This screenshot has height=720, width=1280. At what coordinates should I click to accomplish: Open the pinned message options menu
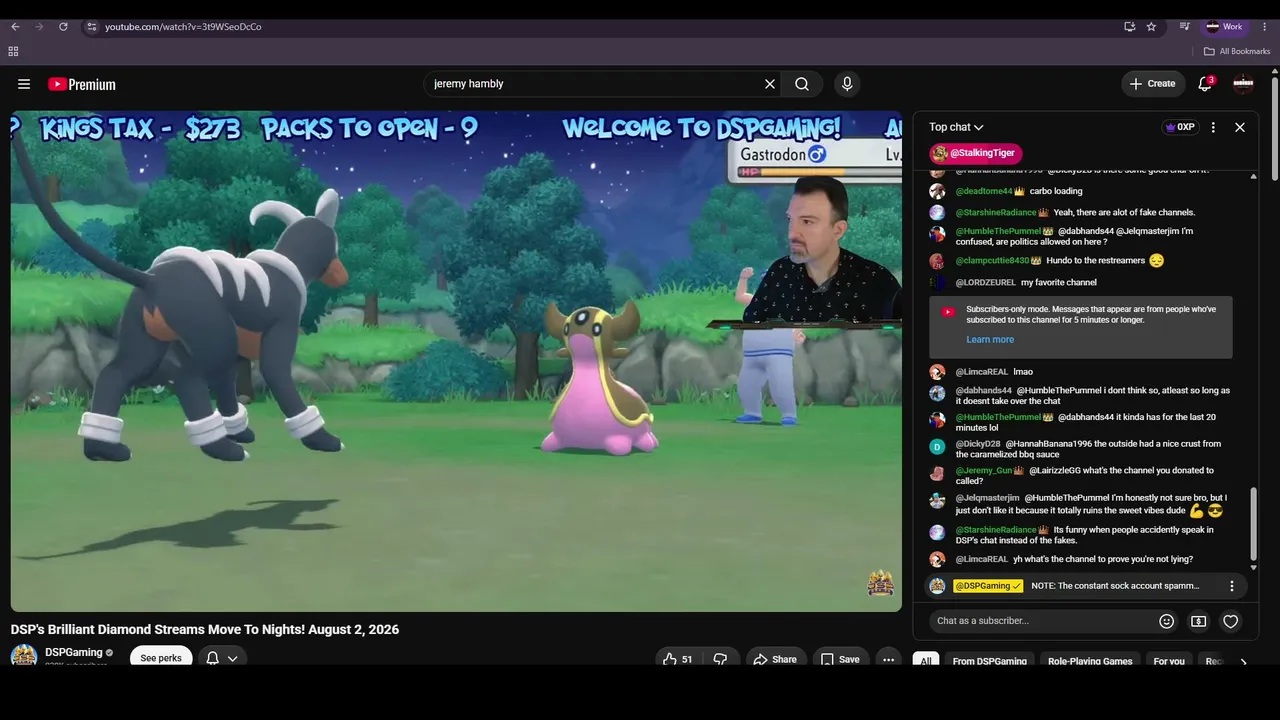tap(1232, 586)
